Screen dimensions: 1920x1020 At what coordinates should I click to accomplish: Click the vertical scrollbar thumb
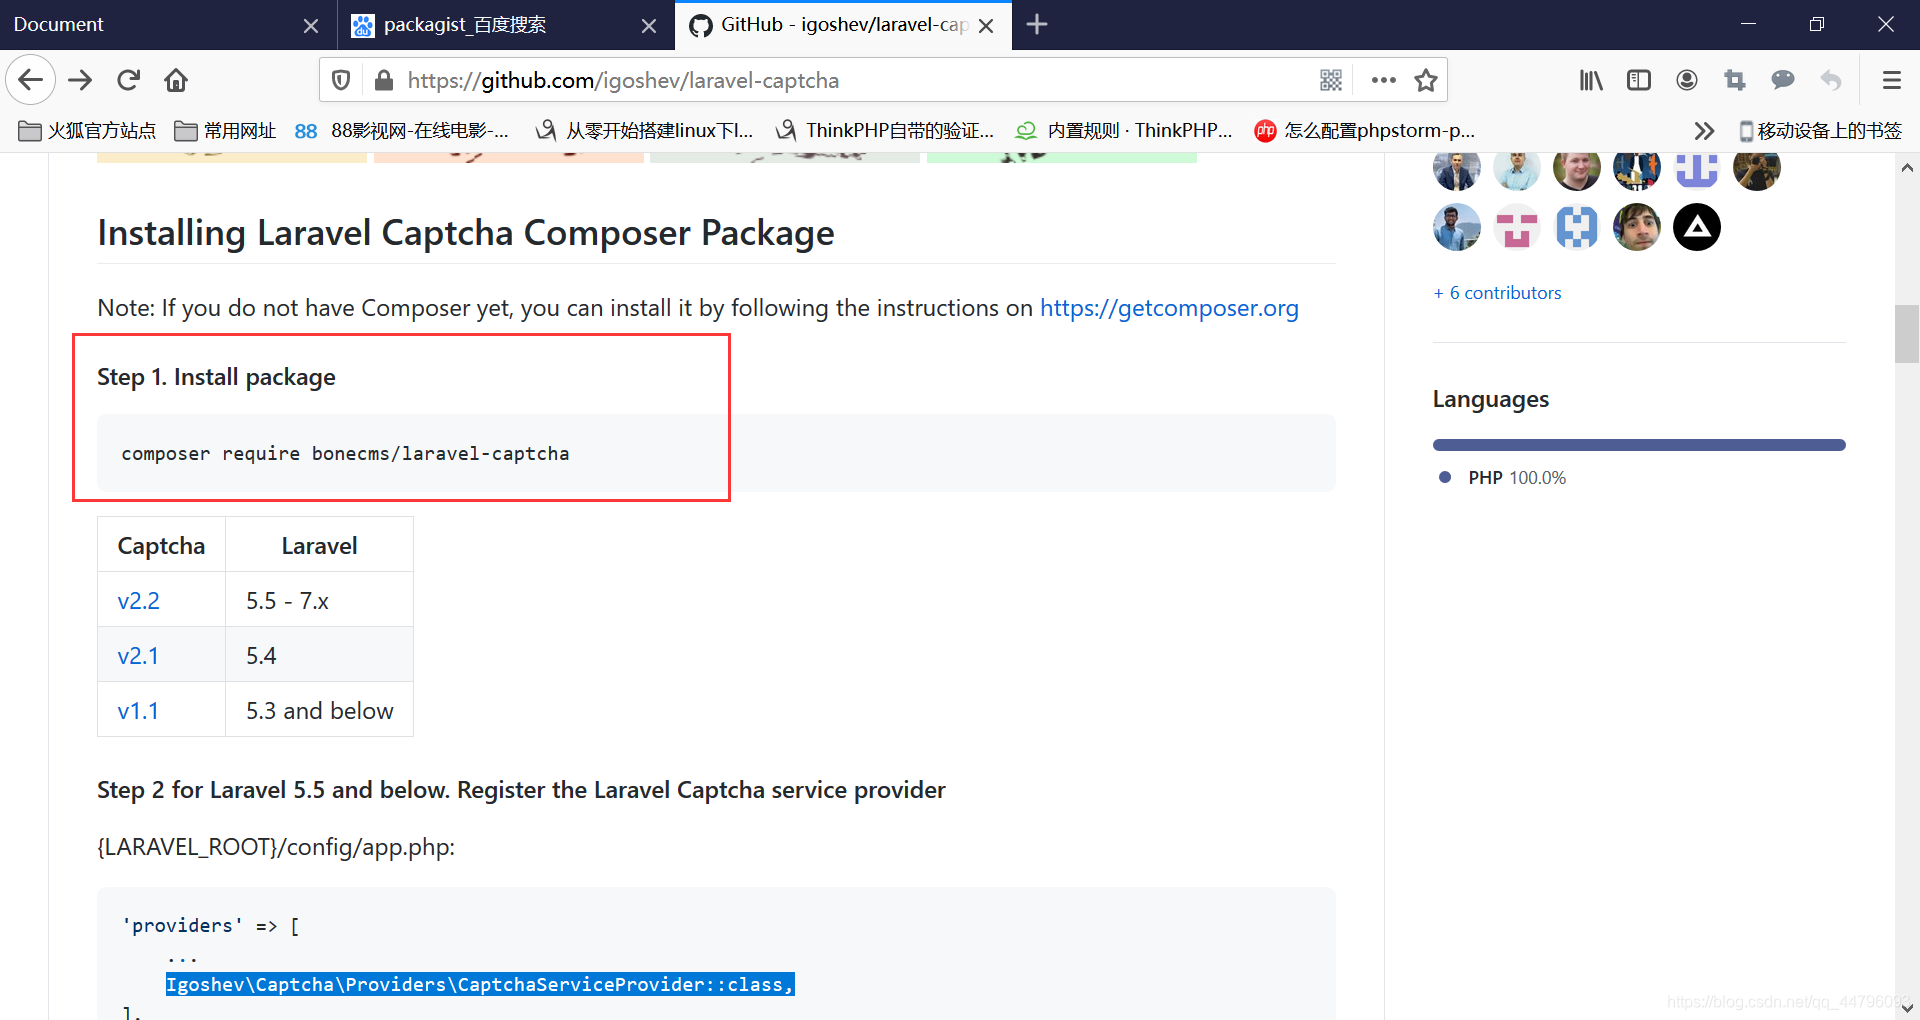[x=1907, y=333]
